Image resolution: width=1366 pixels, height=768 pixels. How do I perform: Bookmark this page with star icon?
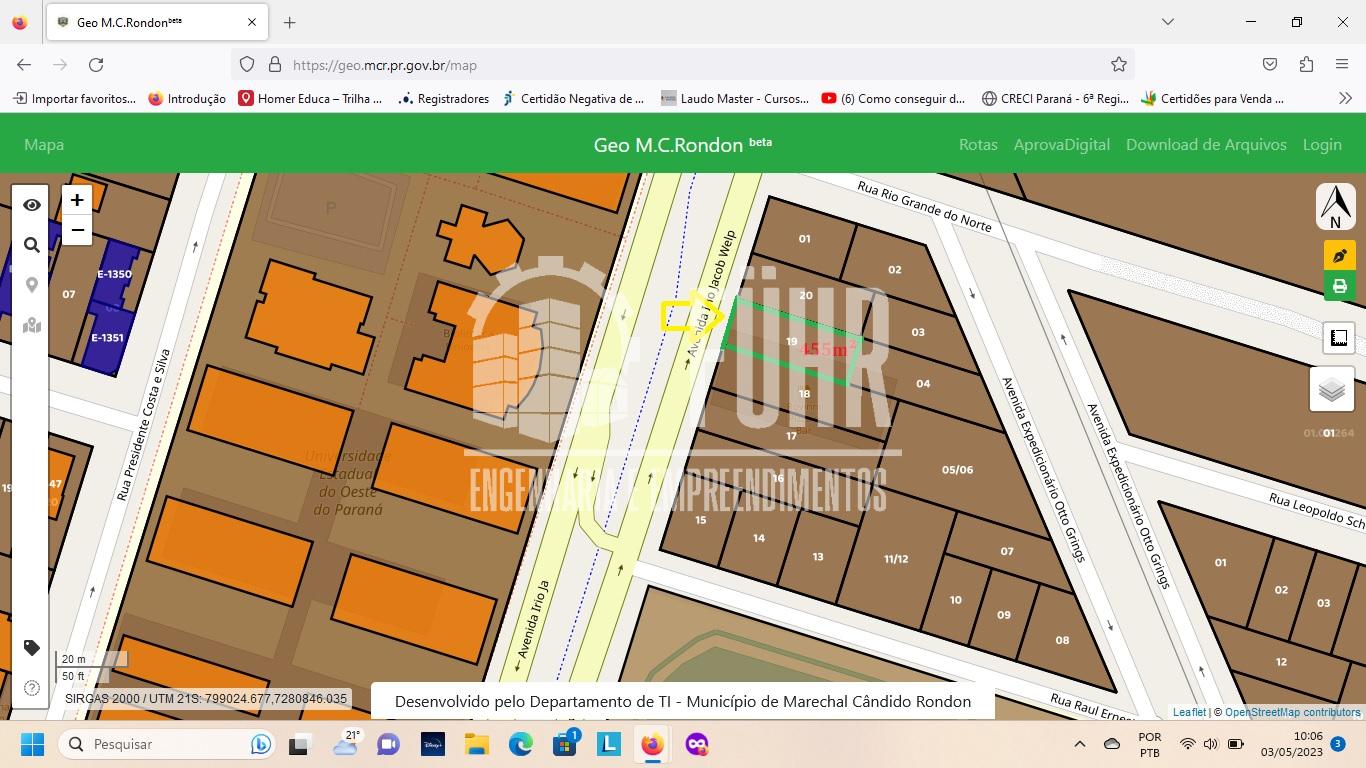click(1118, 64)
